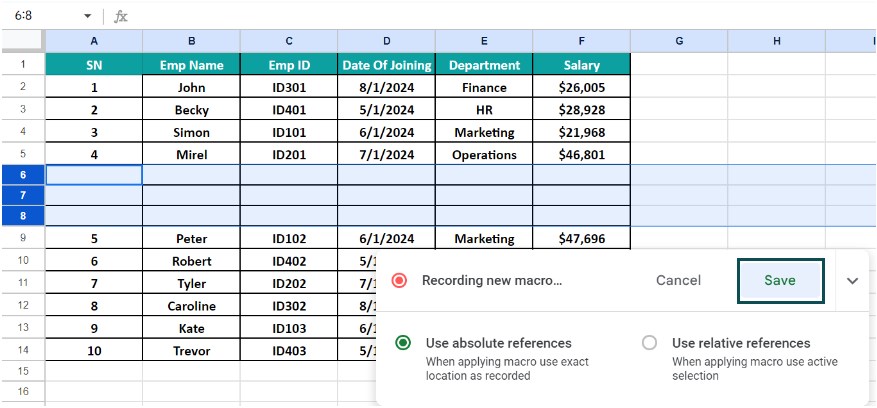Screen dimensions: 877x408
Task: Click the Emp Name header cell
Action: 191,65
